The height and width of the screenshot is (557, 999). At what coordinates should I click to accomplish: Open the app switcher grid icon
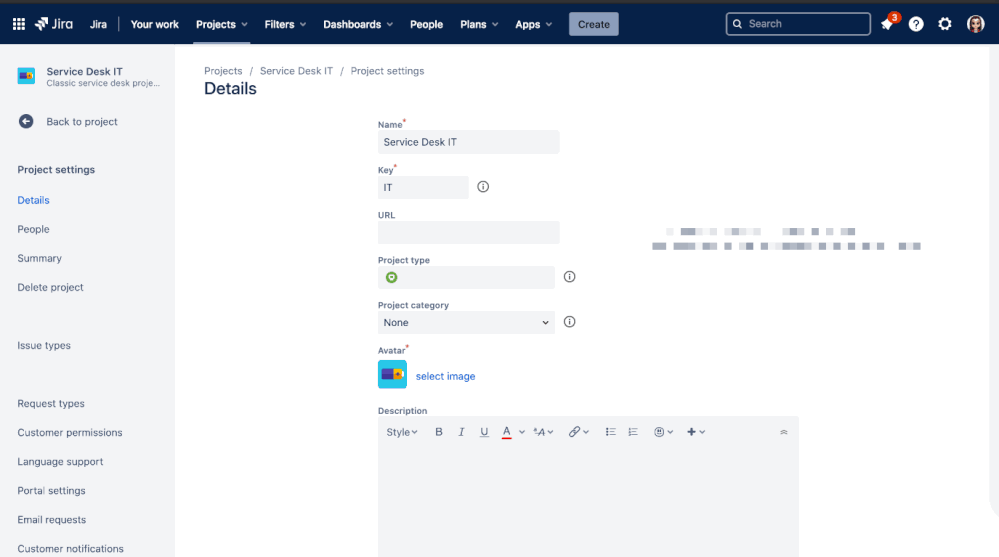click(x=19, y=24)
